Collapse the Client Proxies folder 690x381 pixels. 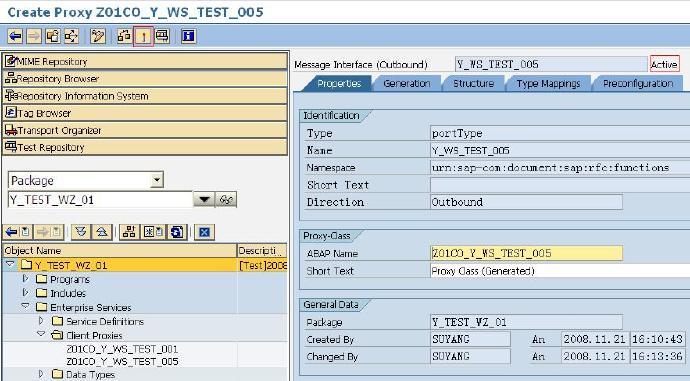pos(41,335)
